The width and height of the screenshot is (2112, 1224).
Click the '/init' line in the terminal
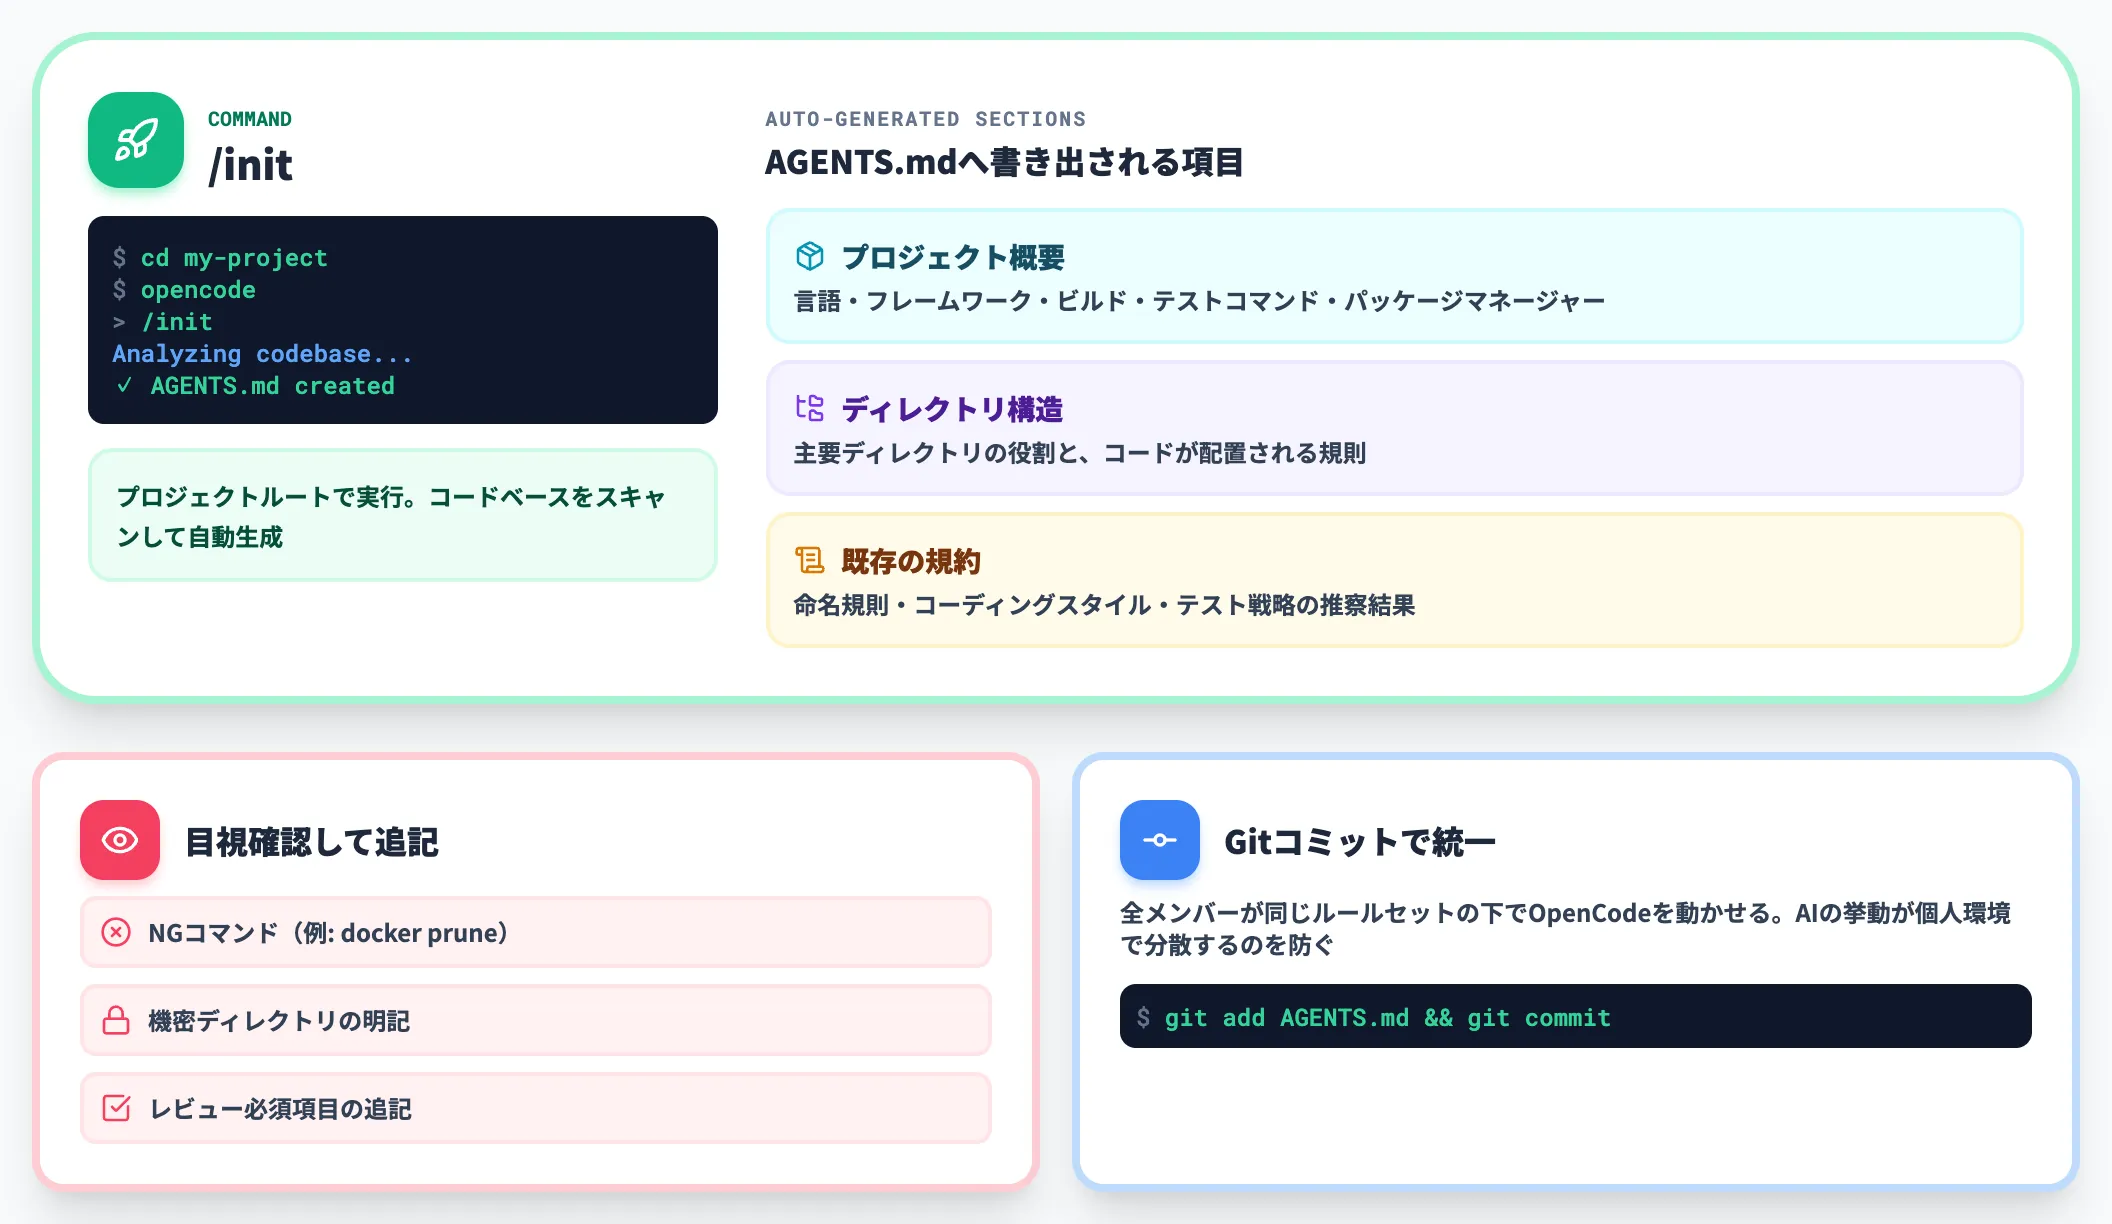pyautogui.click(x=177, y=322)
